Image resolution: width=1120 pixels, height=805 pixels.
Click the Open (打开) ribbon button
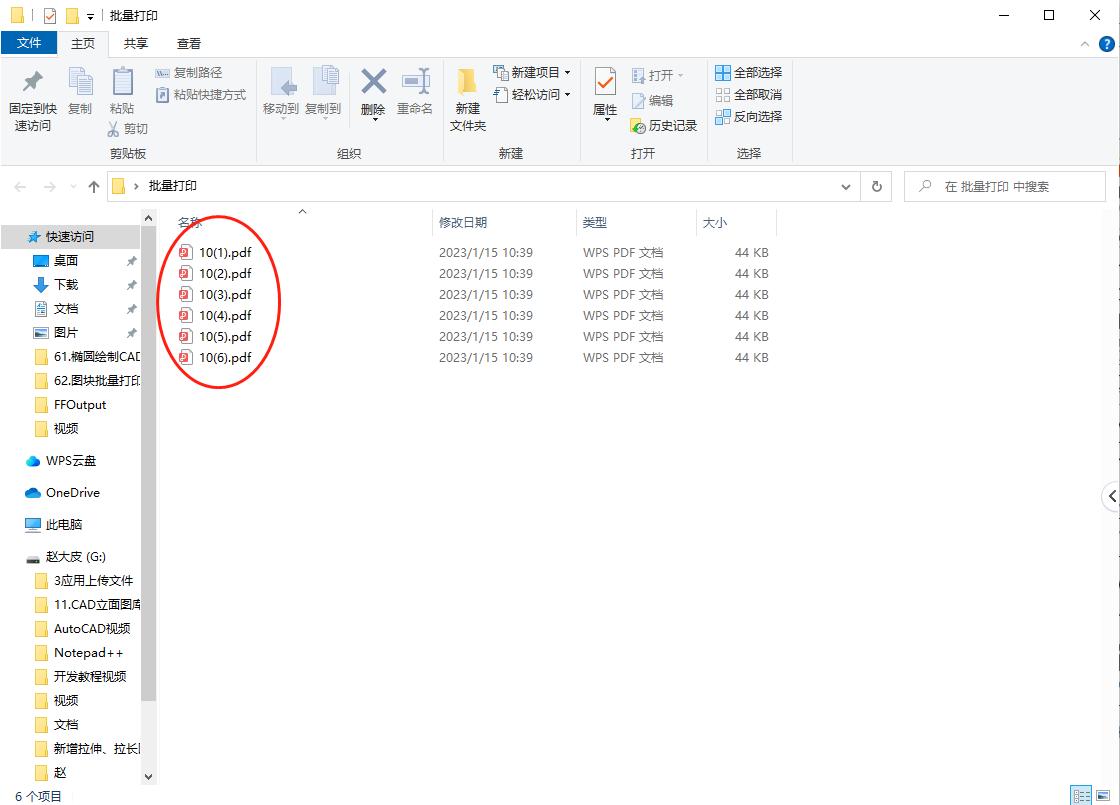pyautogui.click(x=658, y=75)
